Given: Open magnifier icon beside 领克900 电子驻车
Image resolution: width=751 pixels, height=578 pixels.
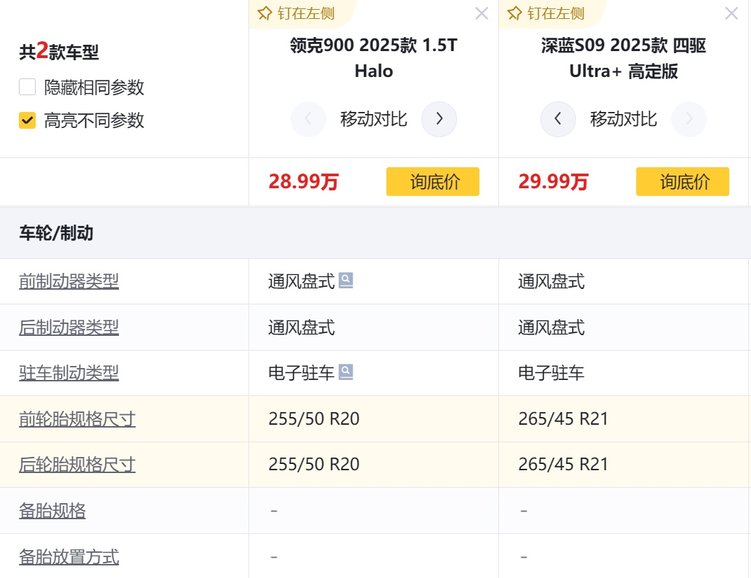Looking at the screenshot, I should [346, 372].
